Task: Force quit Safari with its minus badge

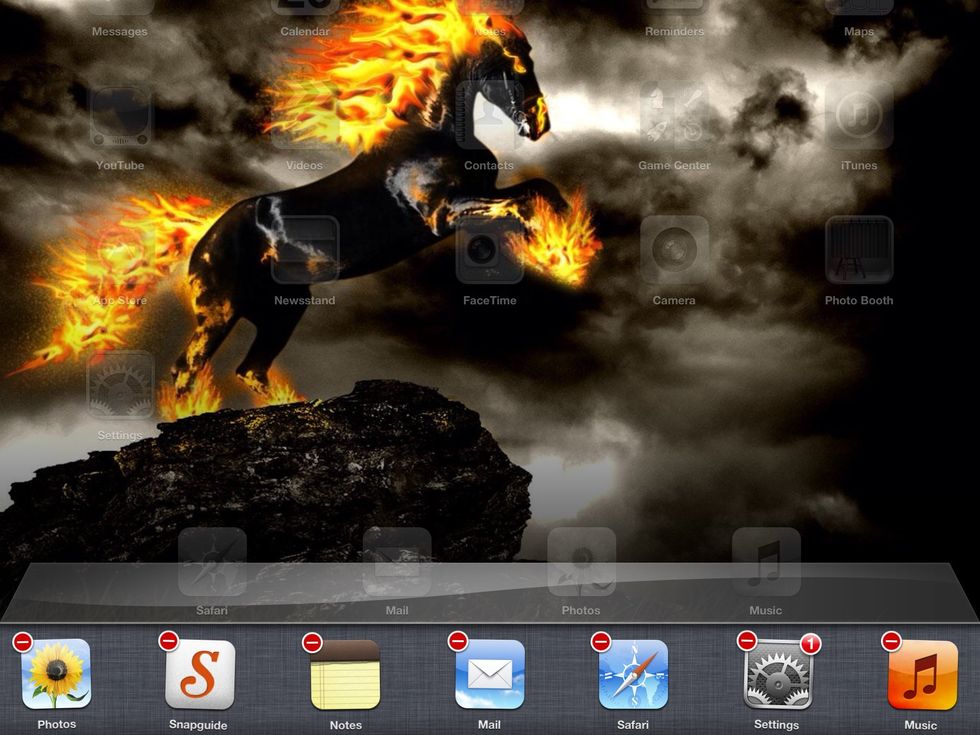Action: (601, 641)
